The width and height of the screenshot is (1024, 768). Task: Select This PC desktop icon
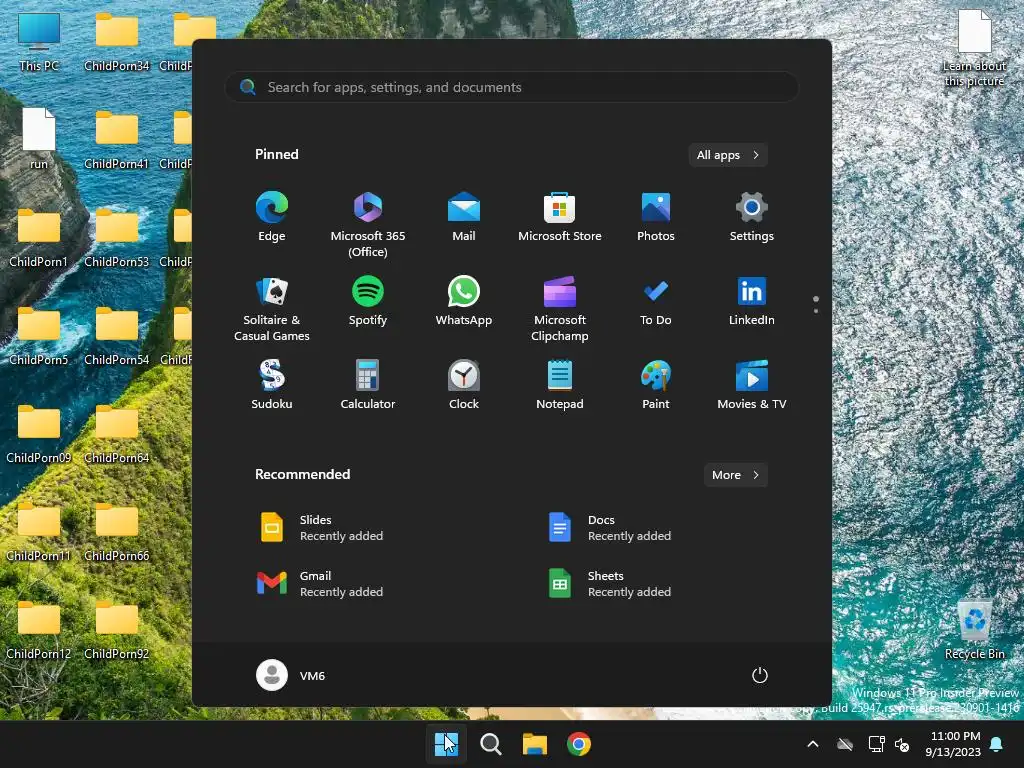(39, 42)
